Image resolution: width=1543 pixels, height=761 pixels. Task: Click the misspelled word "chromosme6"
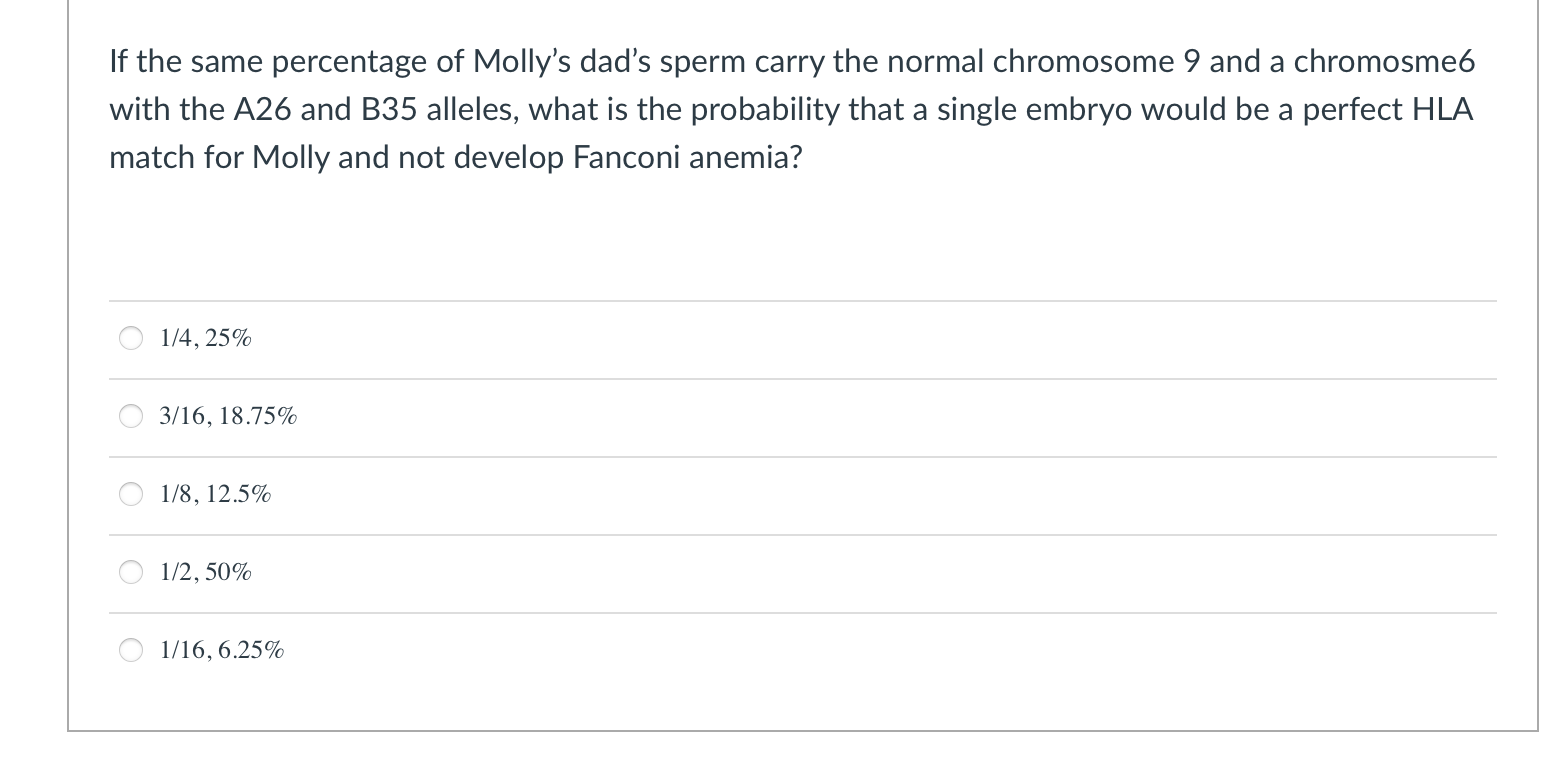pyautogui.click(x=1385, y=62)
